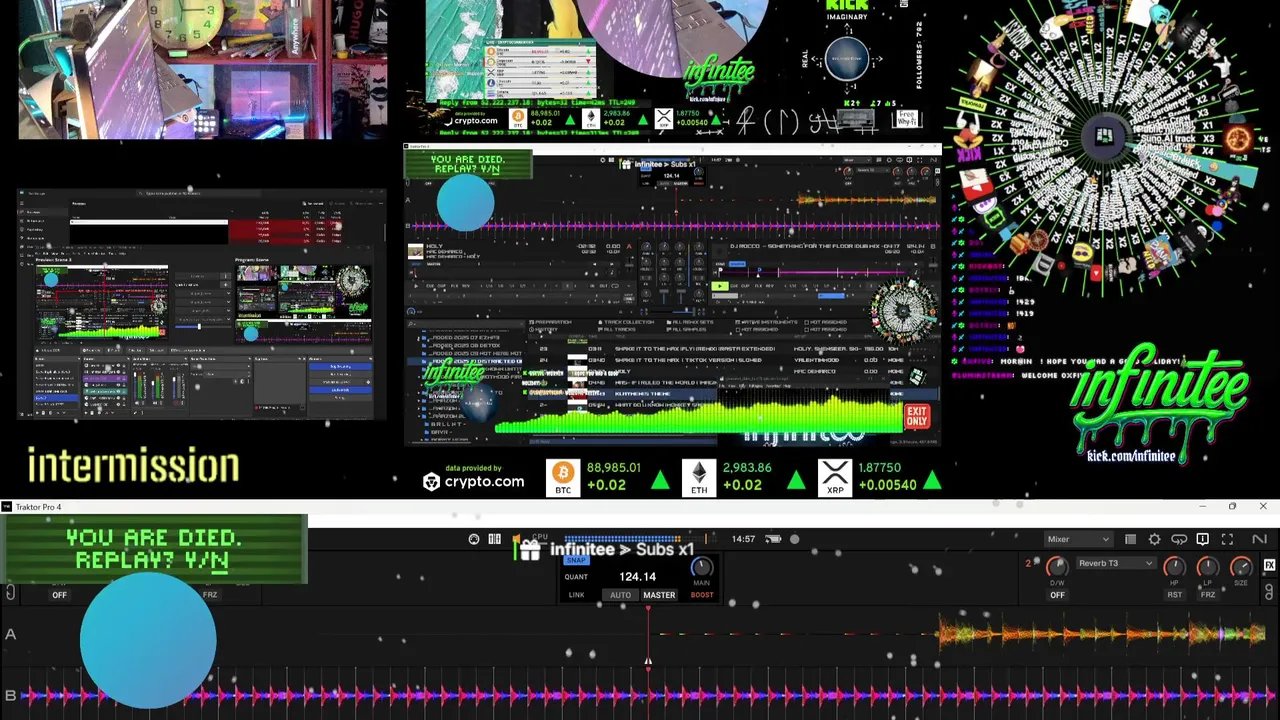The width and height of the screenshot is (1280, 720).
Task: Click the battery indicator icon after 14:57
Action: [x=773, y=539]
